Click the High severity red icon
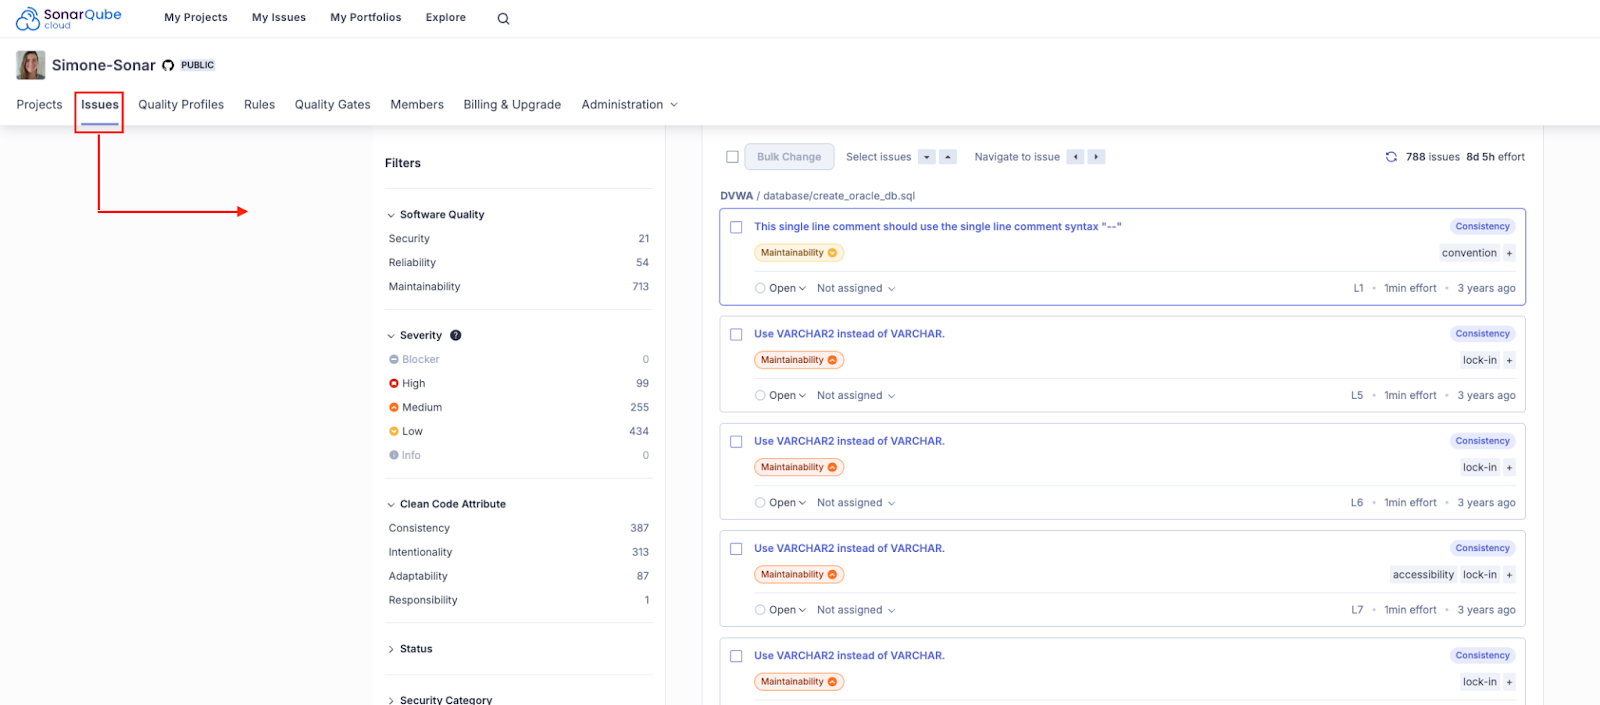Image resolution: width=1600 pixels, height=705 pixels. [394, 383]
